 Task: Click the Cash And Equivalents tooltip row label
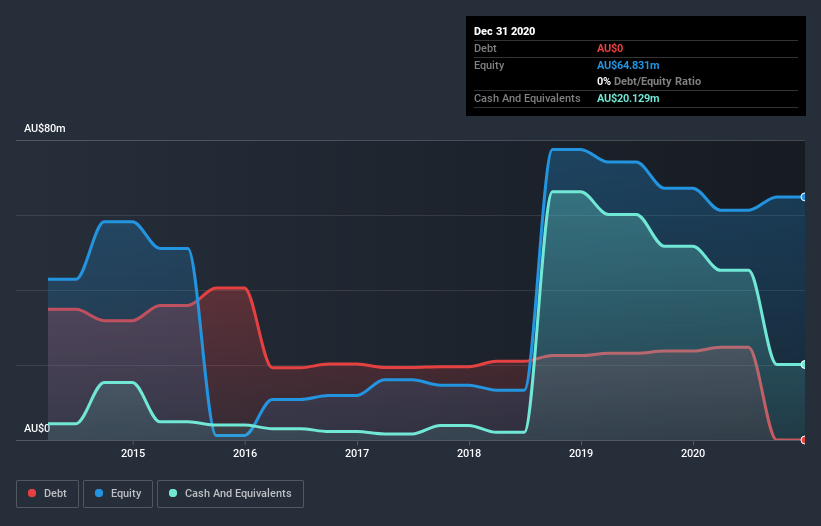point(527,98)
